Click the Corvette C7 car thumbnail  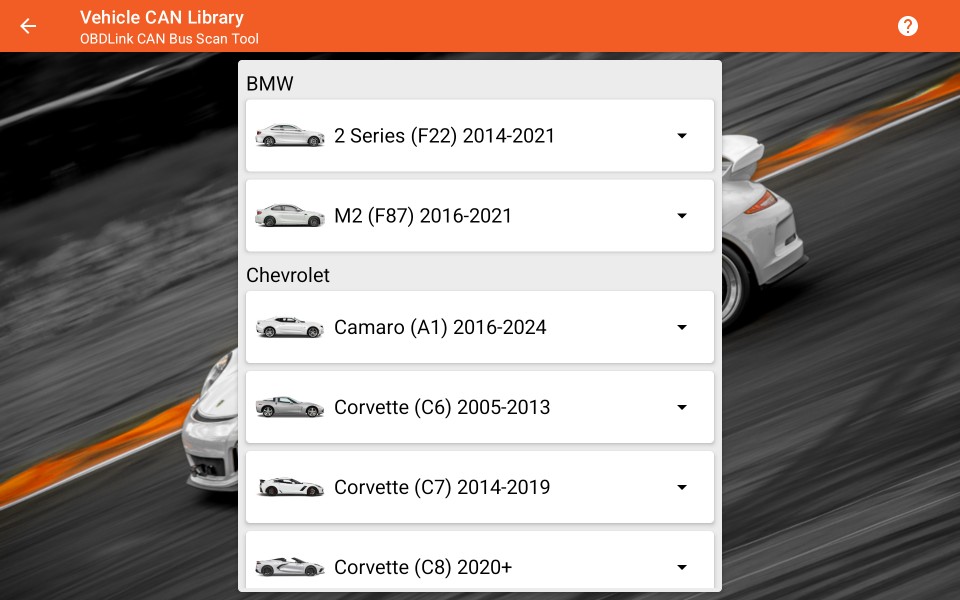coord(290,487)
